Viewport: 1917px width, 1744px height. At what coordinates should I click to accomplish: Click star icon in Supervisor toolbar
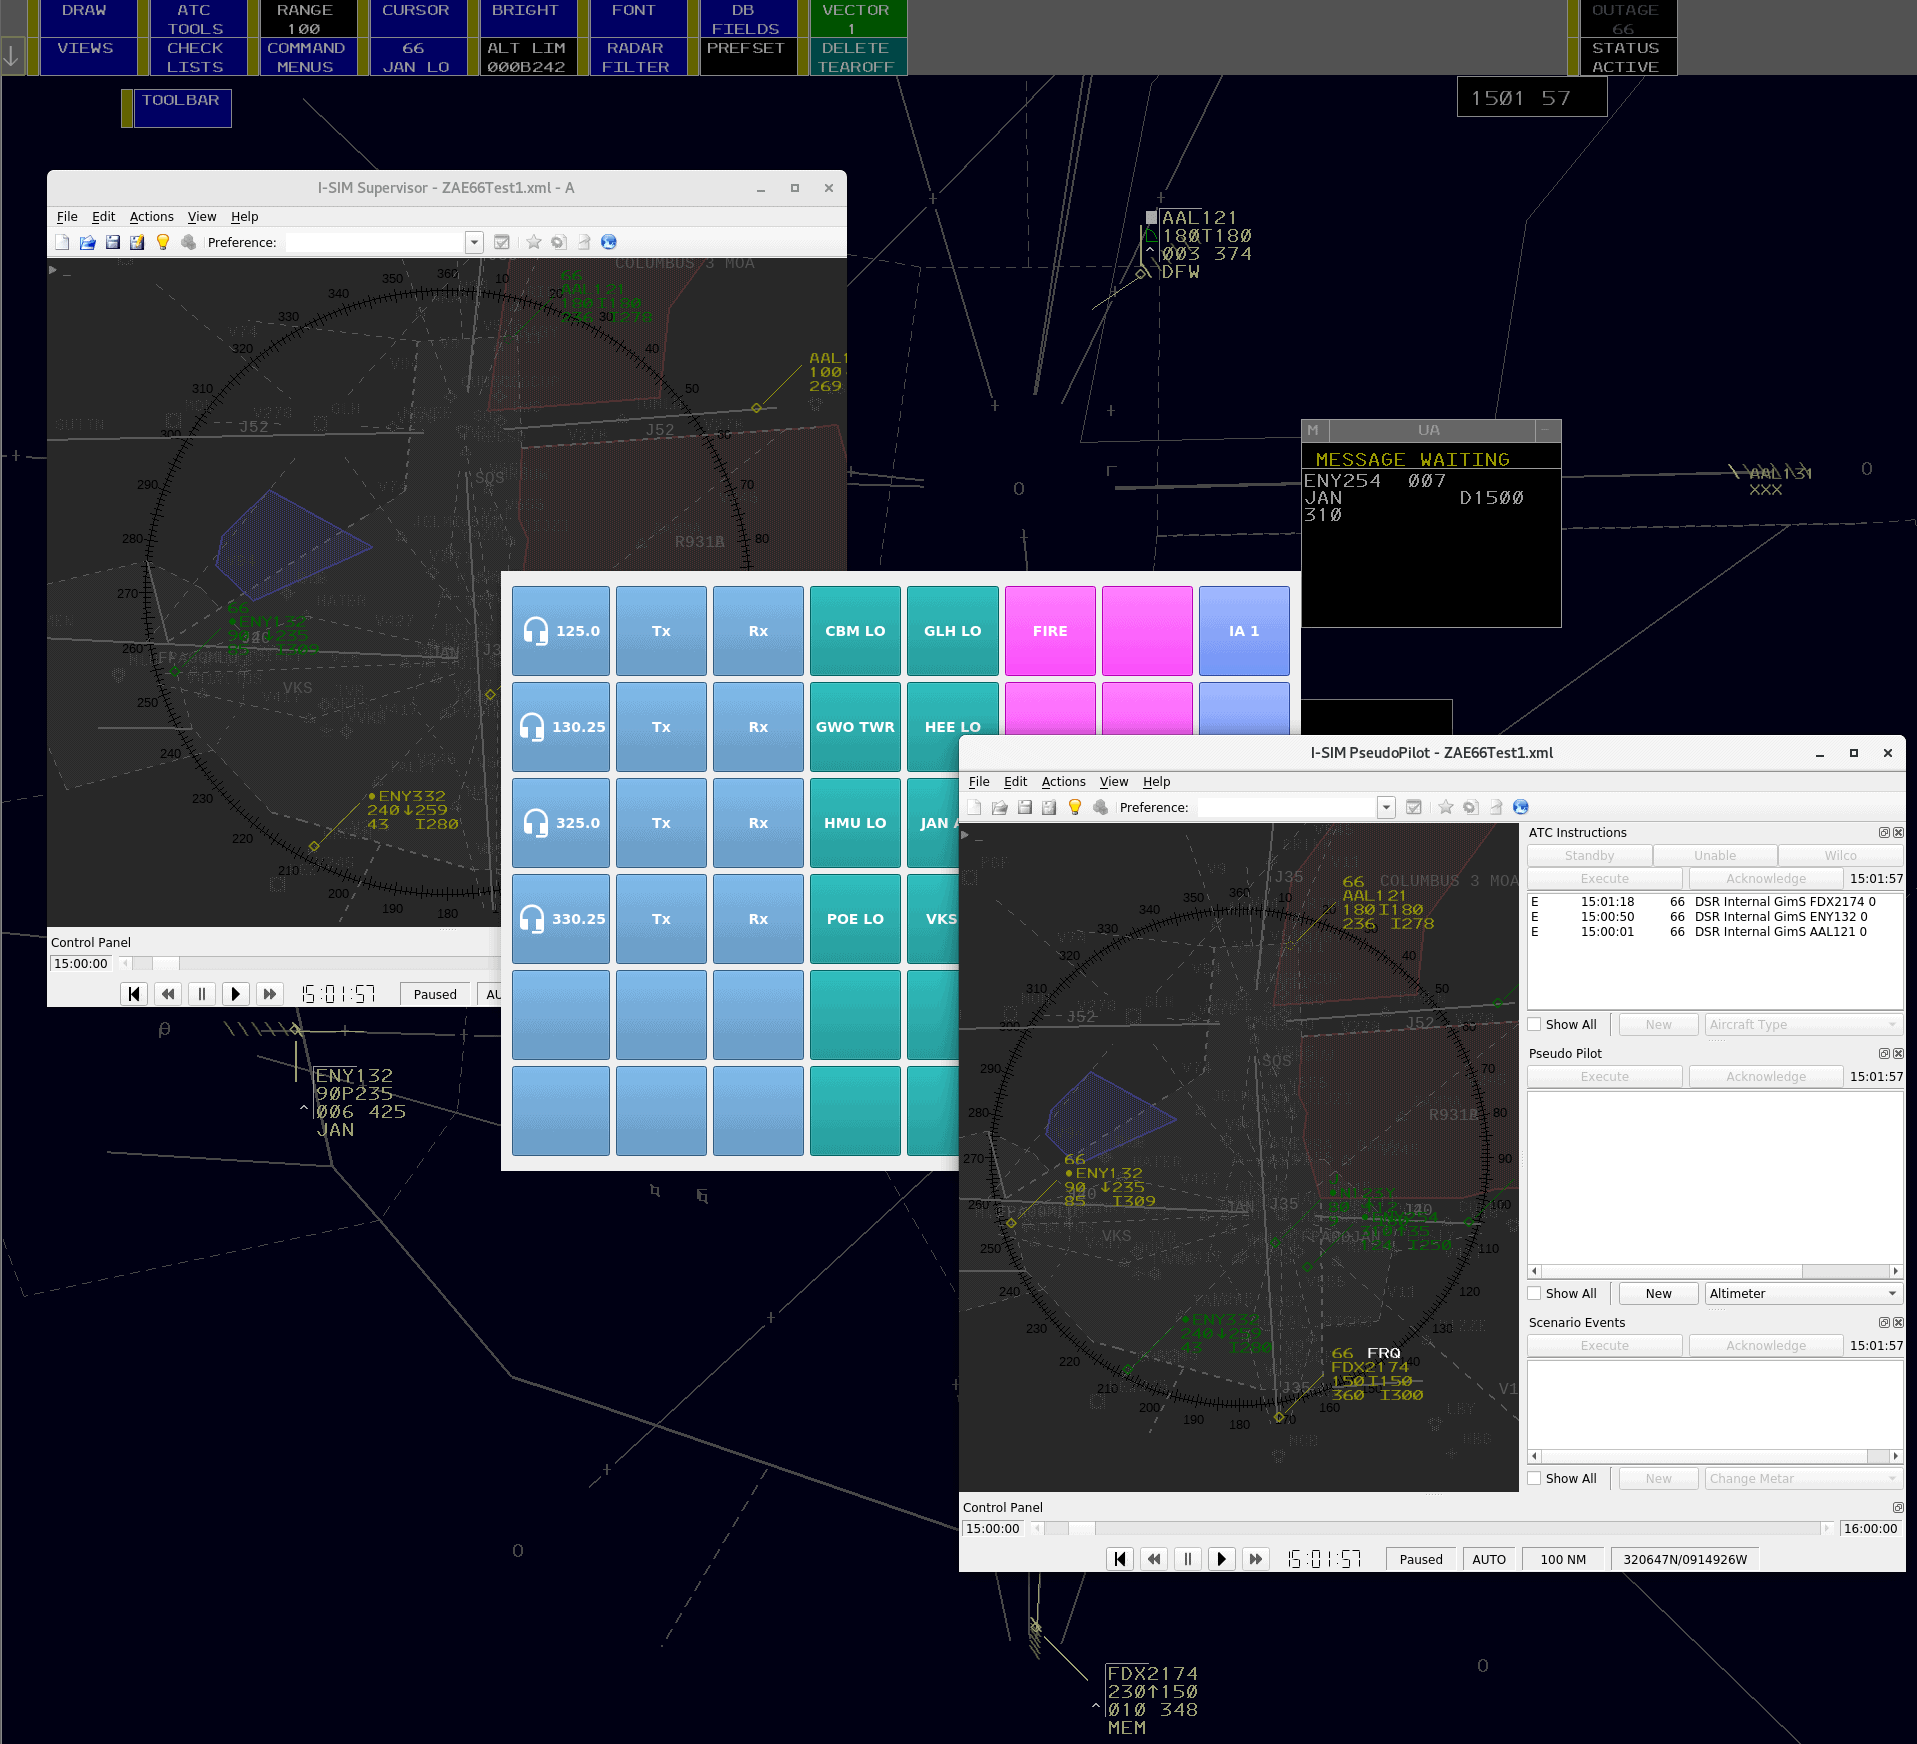click(534, 242)
